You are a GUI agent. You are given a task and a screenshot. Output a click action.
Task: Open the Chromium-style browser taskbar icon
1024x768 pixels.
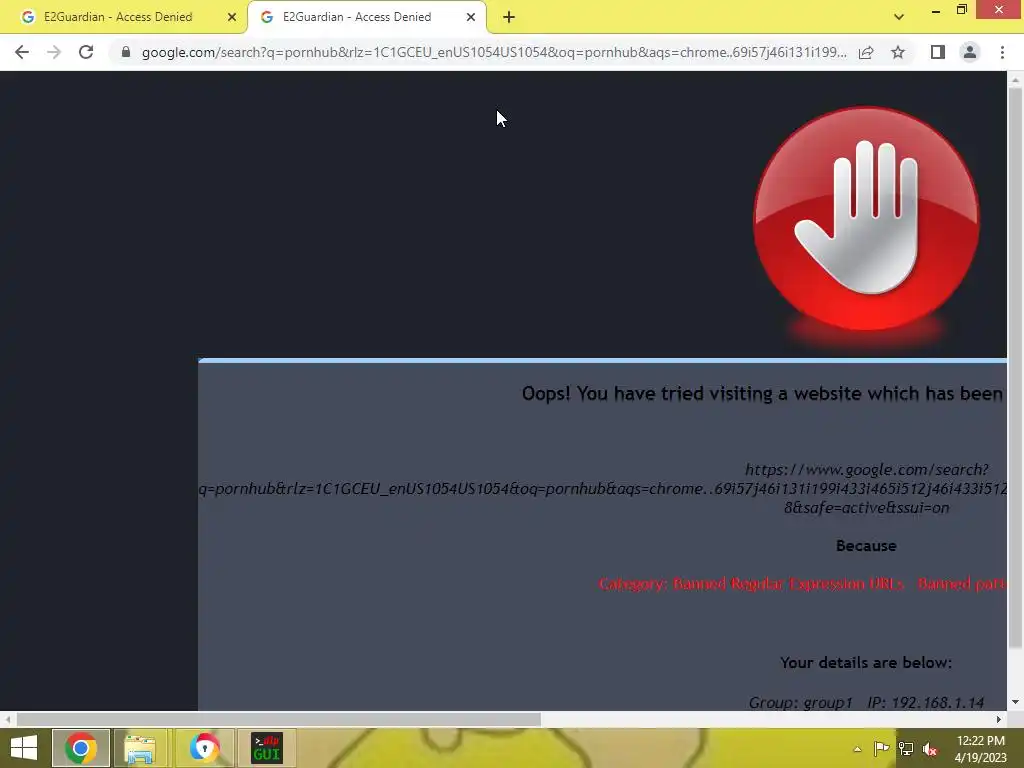pos(204,748)
